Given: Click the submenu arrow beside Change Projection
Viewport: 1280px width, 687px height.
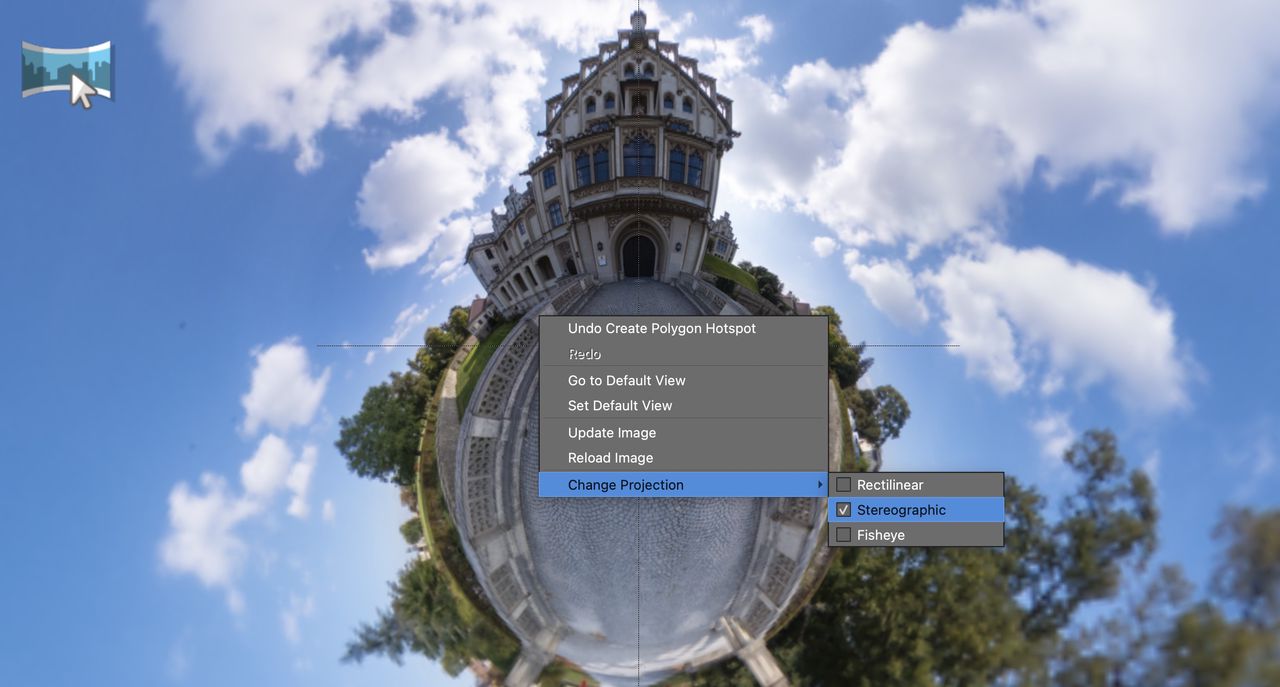Looking at the screenshot, I should 819,484.
